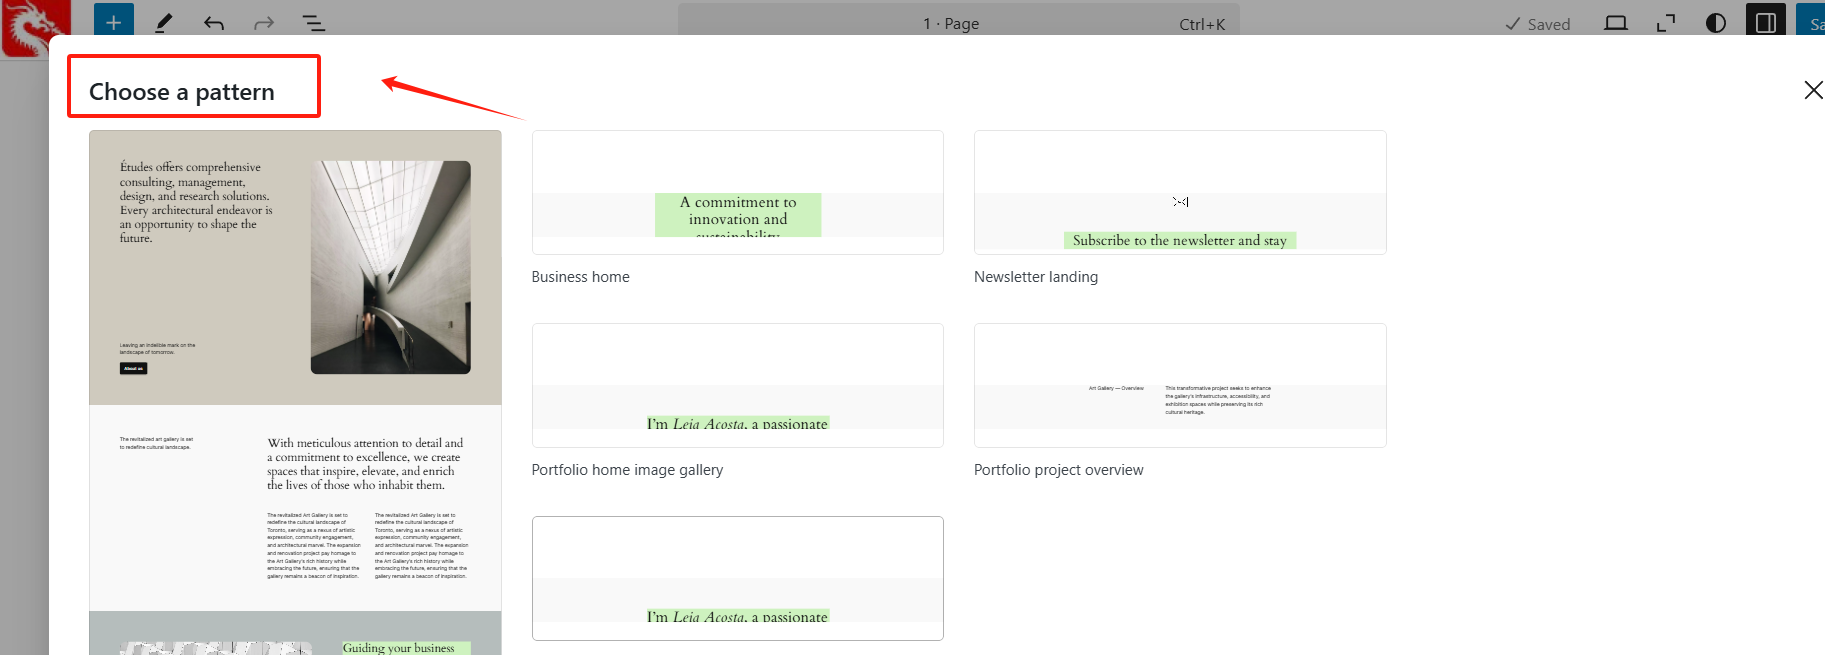This screenshot has width=1825, height=655.
Task: Click the Redo arrow
Action: (264, 22)
